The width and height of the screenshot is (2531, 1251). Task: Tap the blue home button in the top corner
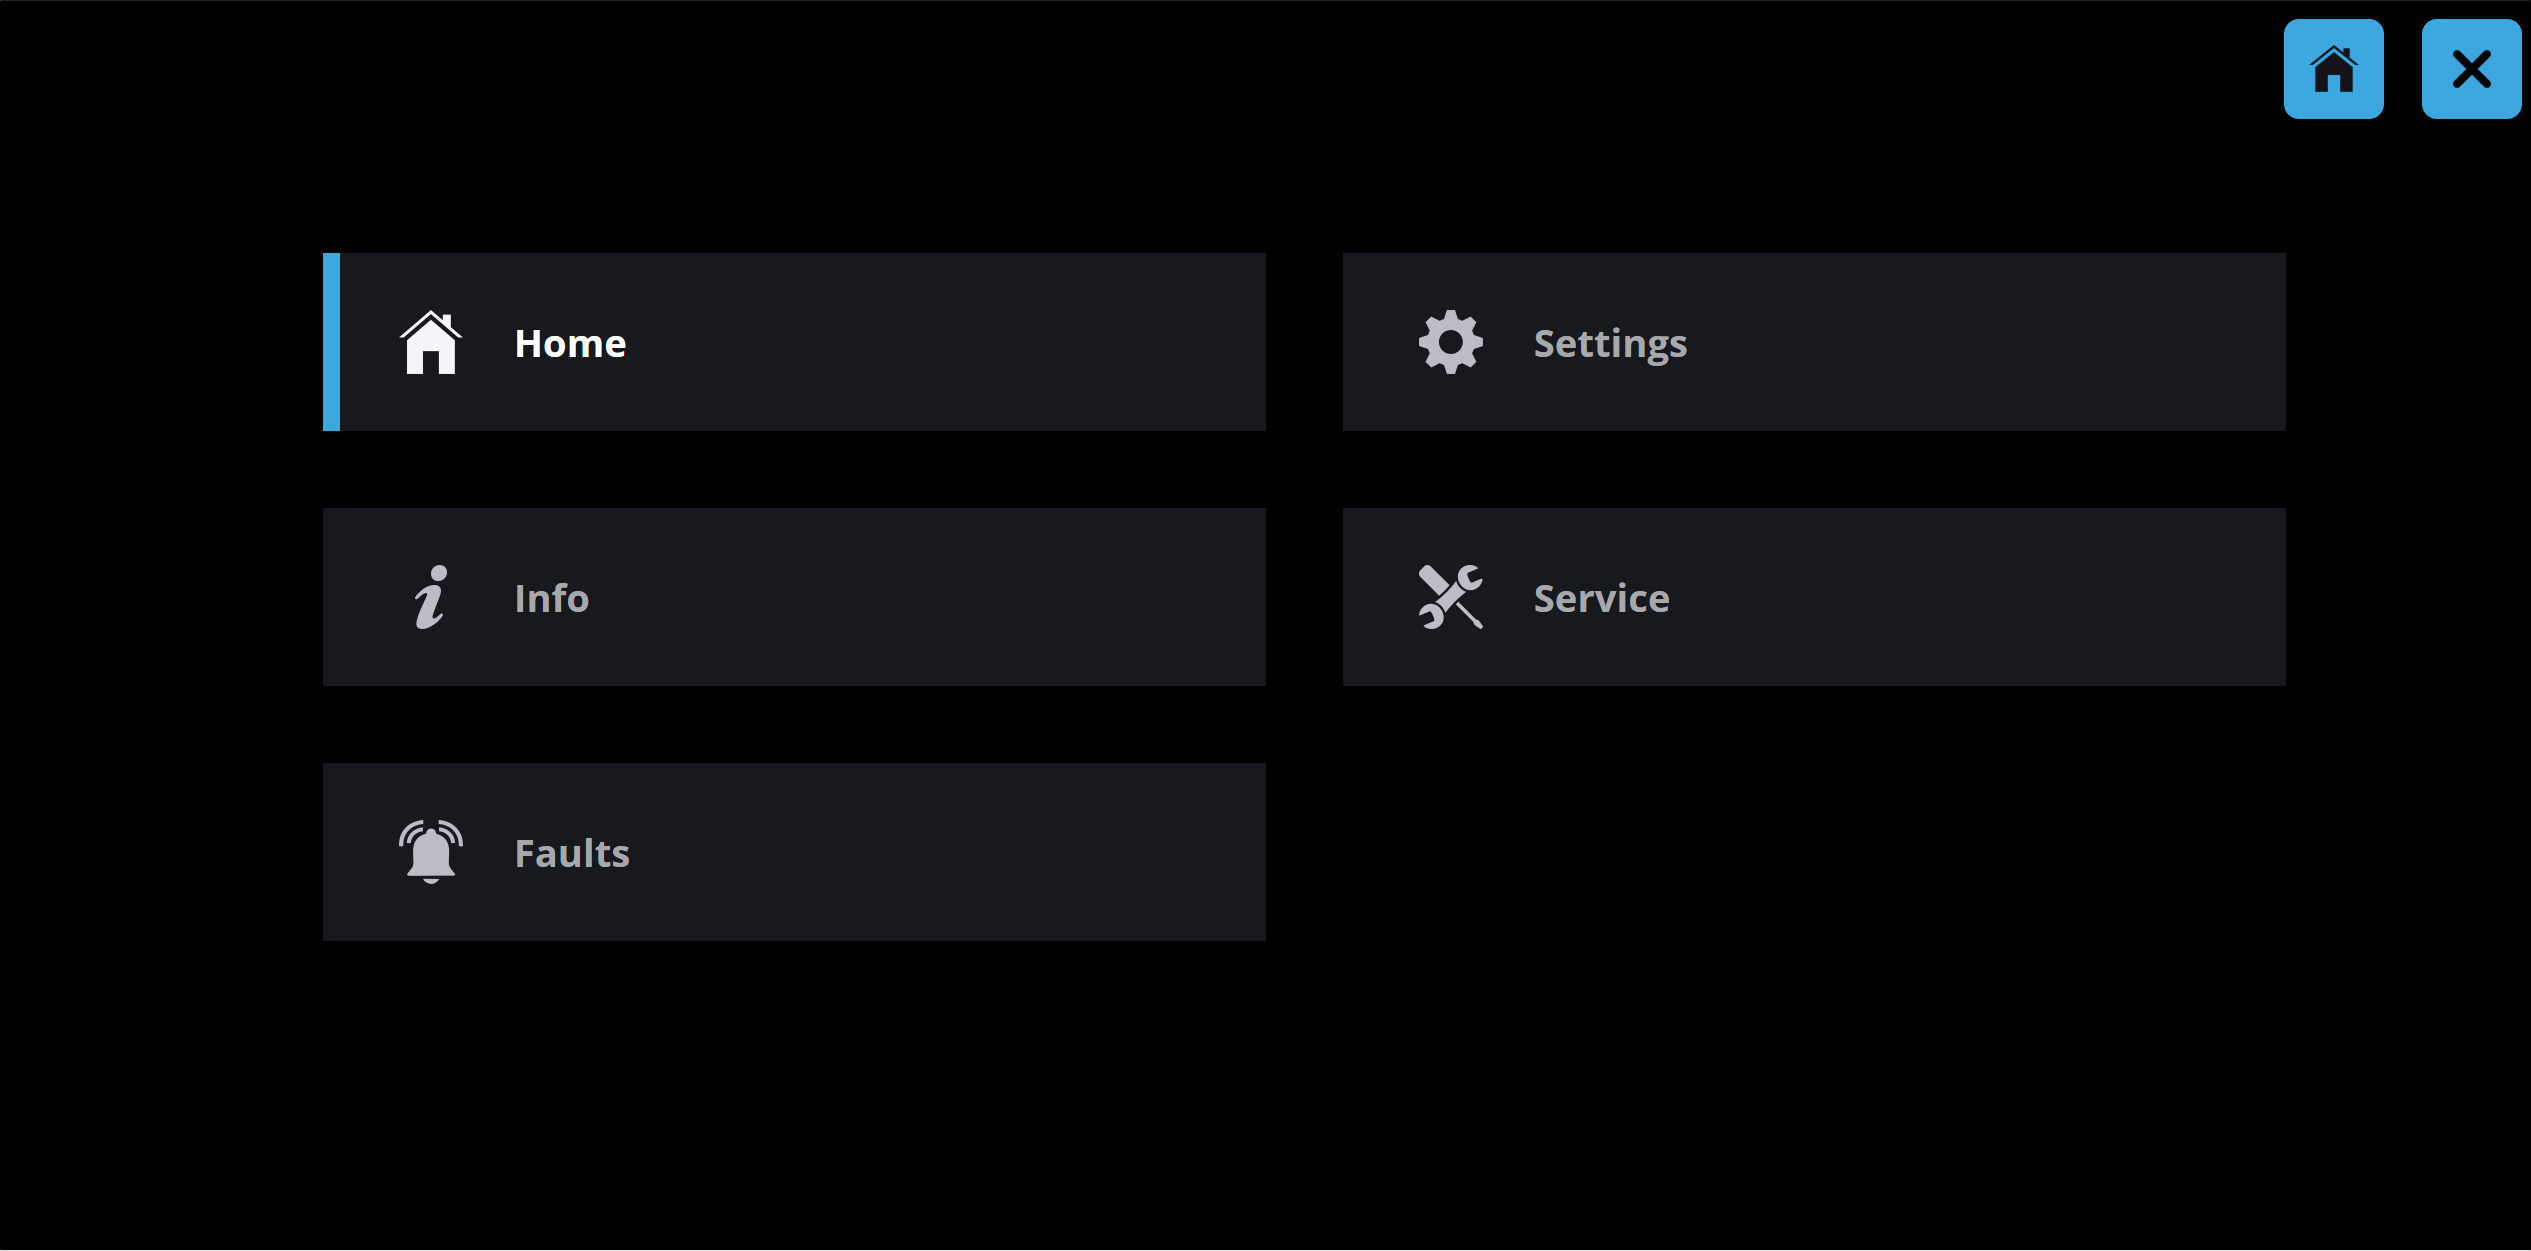(2333, 69)
